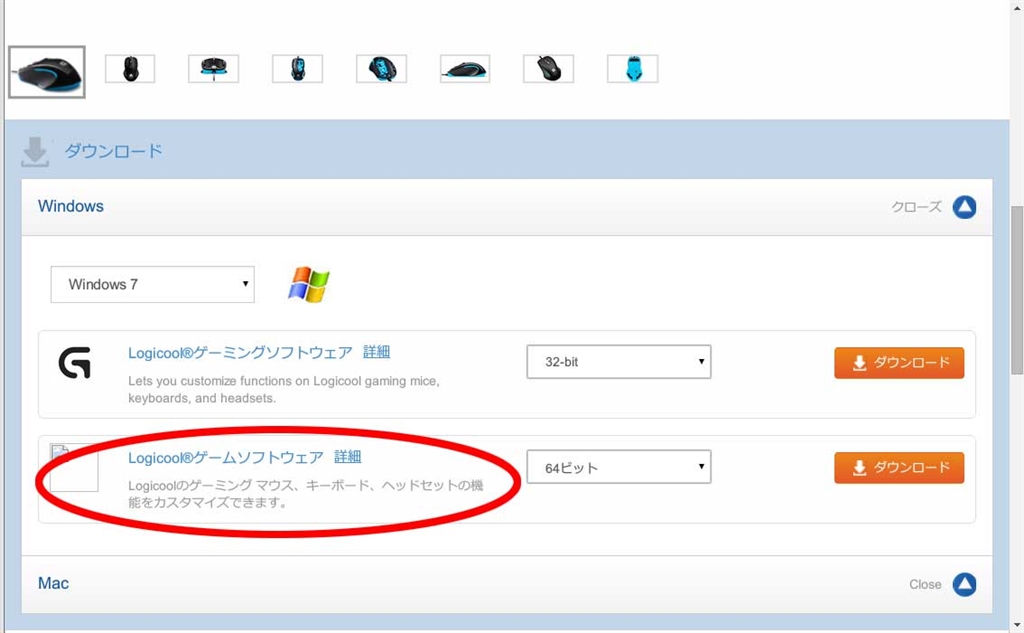This screenshot has height=633, width=1024.
Task: Open 詳細 link for ゲーミングソフトウェア
Action: [376, 352]
